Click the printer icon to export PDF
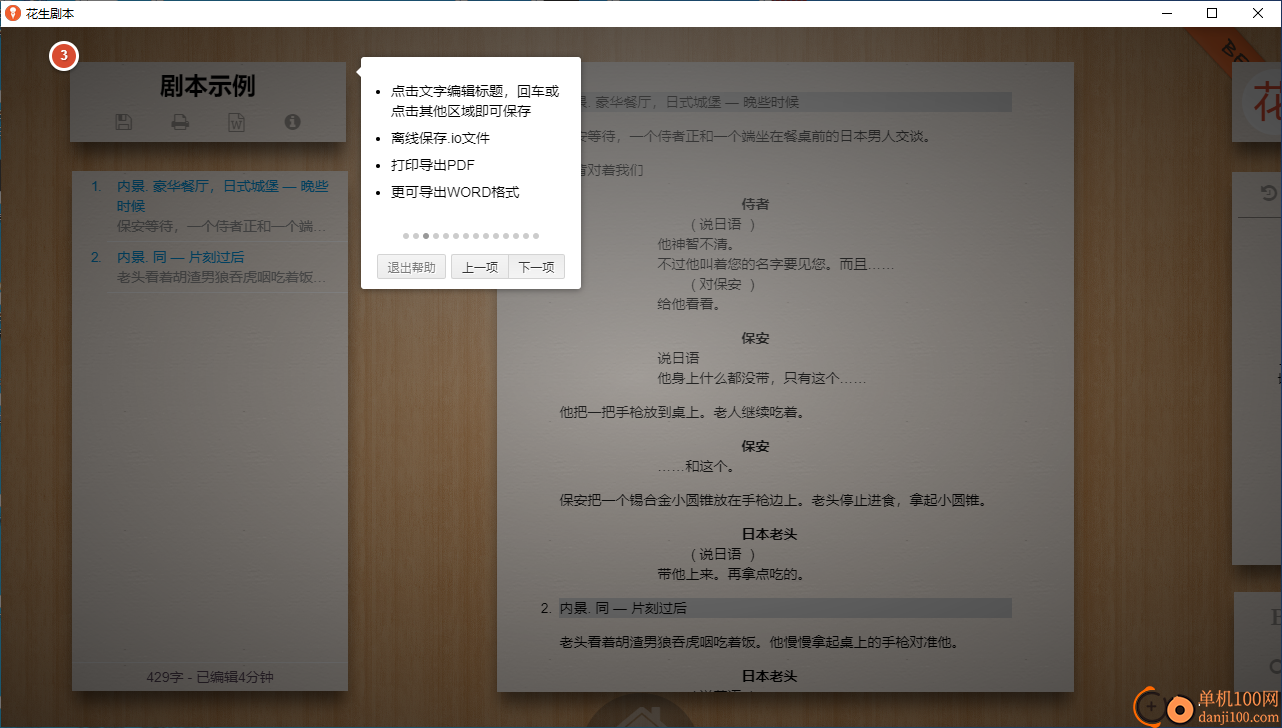This screenshot has width=1282, height=728. coord(180,122)
